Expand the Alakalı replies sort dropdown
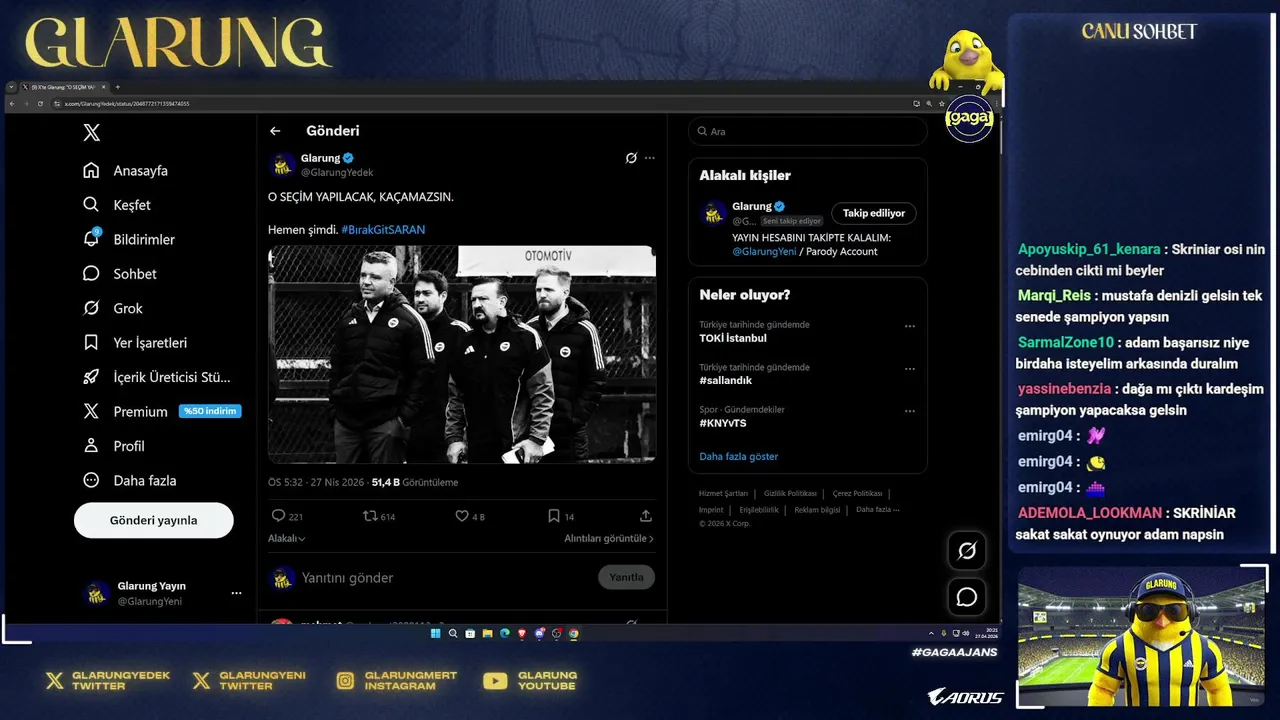The height and width of the screenshot is (720, 1280). [x=287, y=538]
